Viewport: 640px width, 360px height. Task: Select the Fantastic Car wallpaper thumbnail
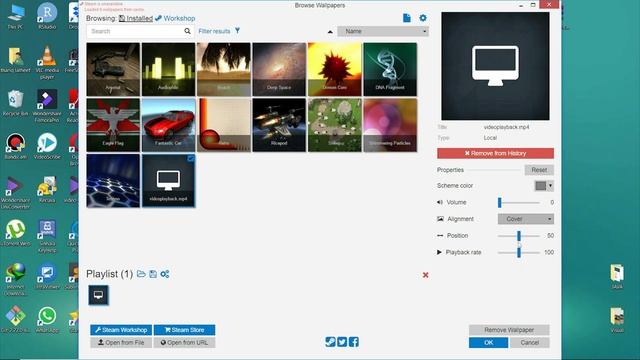click(168, 125)
